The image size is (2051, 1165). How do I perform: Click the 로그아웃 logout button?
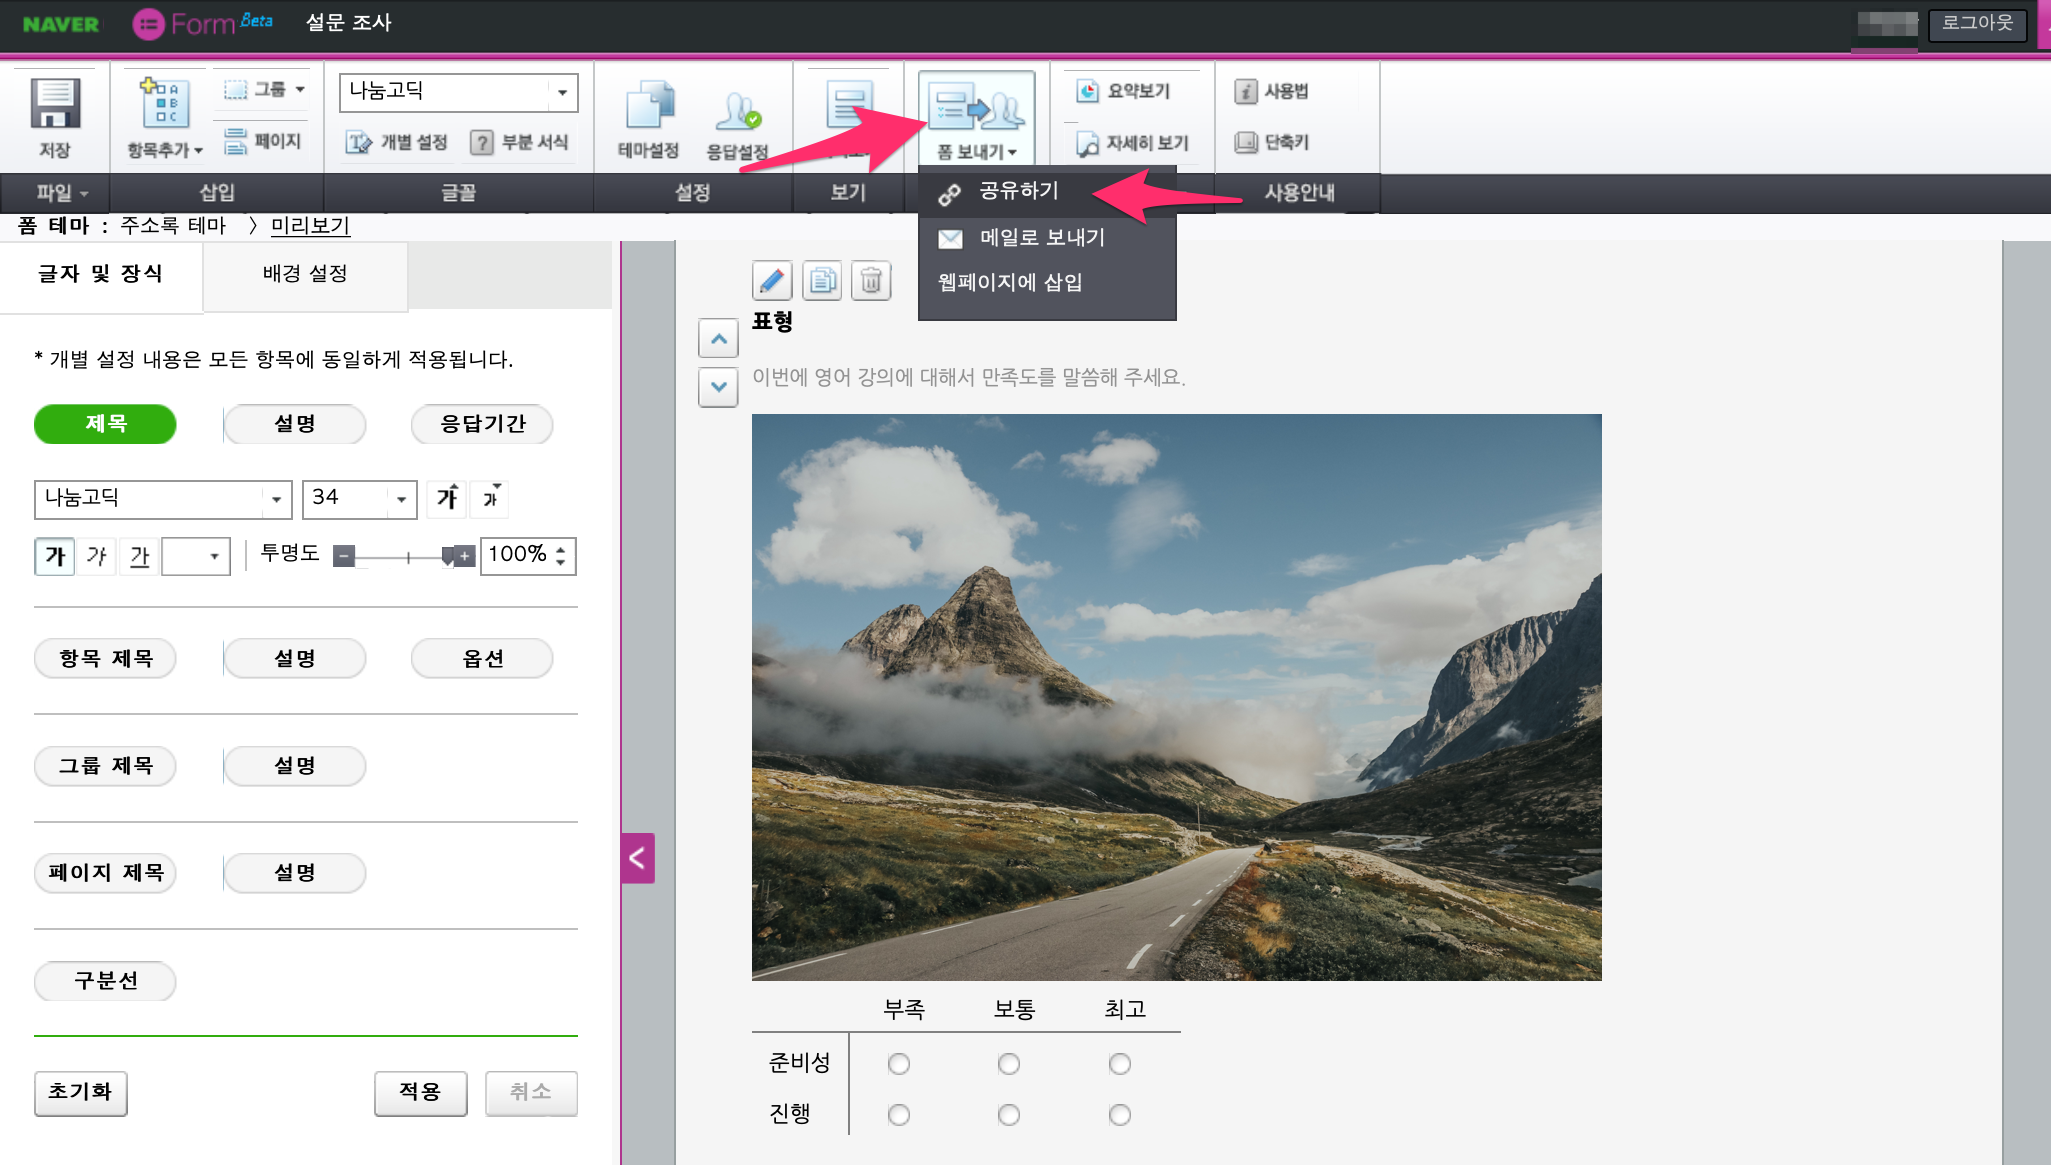[x=1977, y=23]
